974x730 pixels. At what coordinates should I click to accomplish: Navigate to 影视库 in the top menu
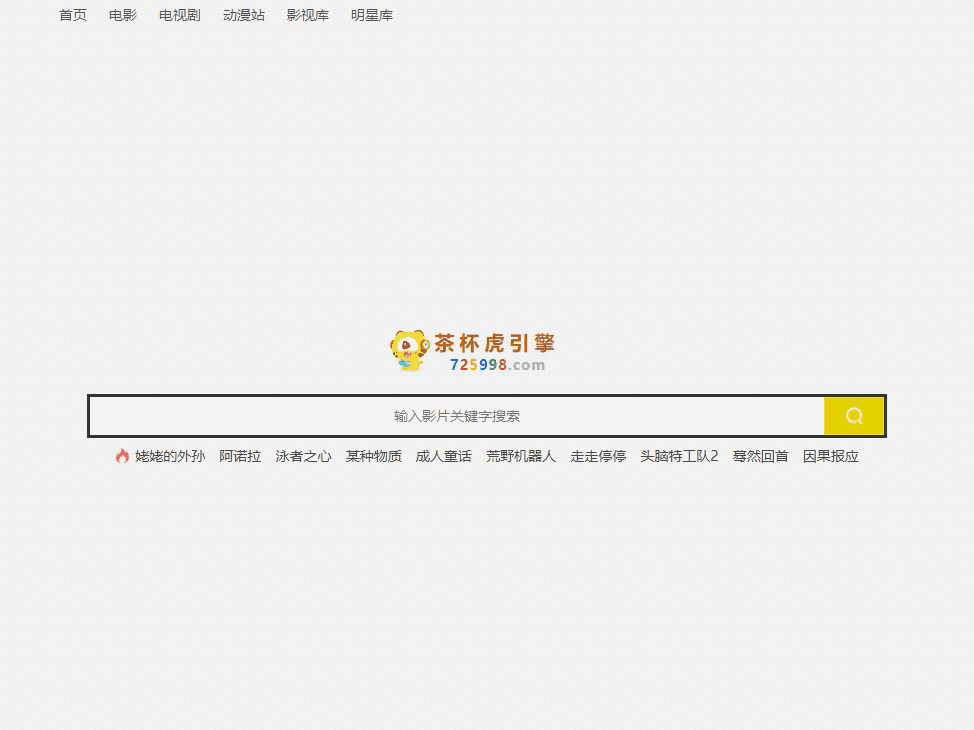click(308, 15)
